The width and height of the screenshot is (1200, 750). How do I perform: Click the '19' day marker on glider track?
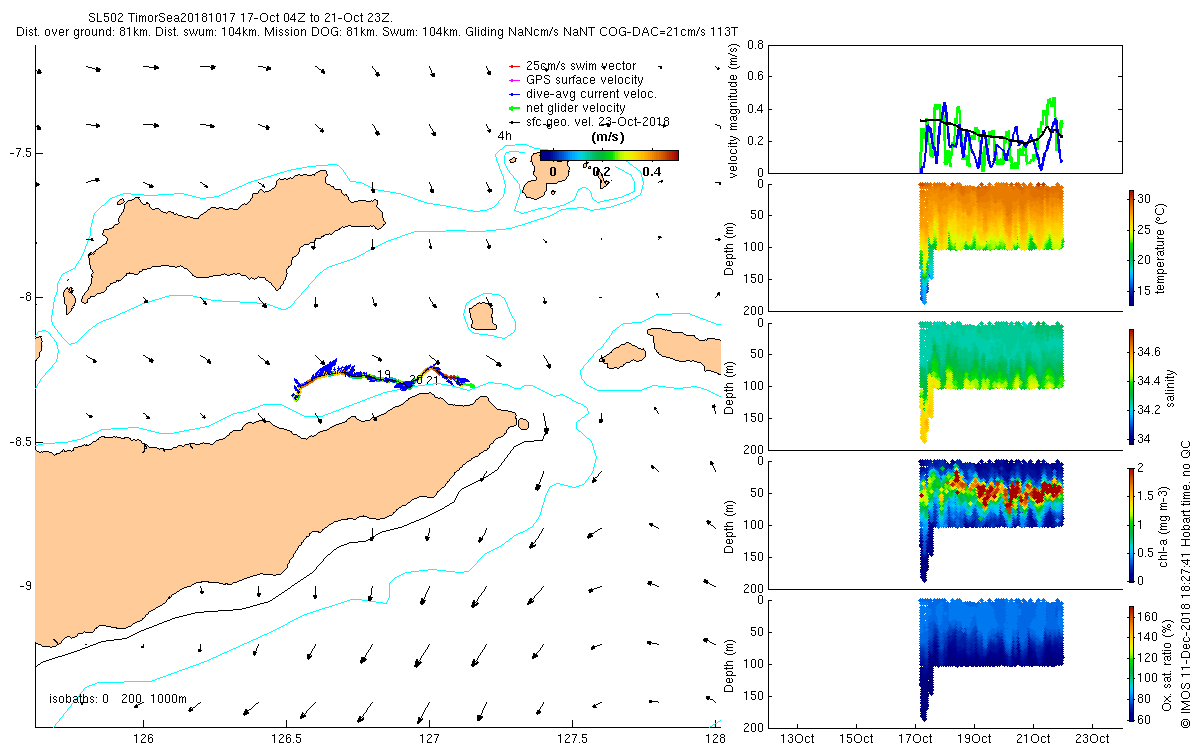[x=384, y=375]
